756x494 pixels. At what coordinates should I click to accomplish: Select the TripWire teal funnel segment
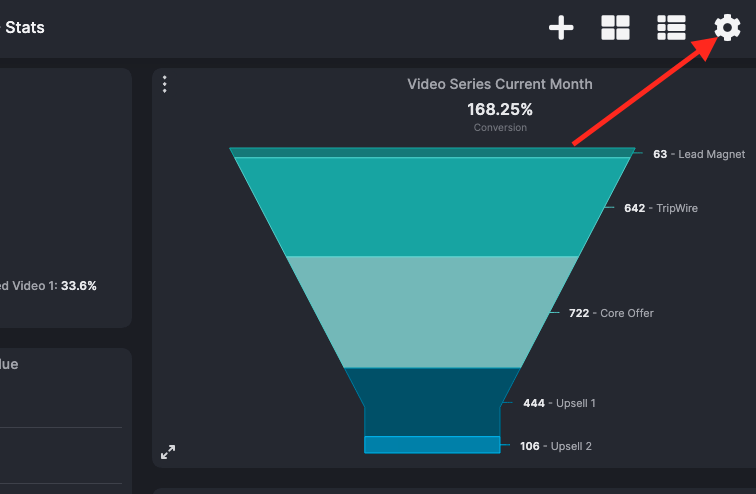tap(432, 207)
